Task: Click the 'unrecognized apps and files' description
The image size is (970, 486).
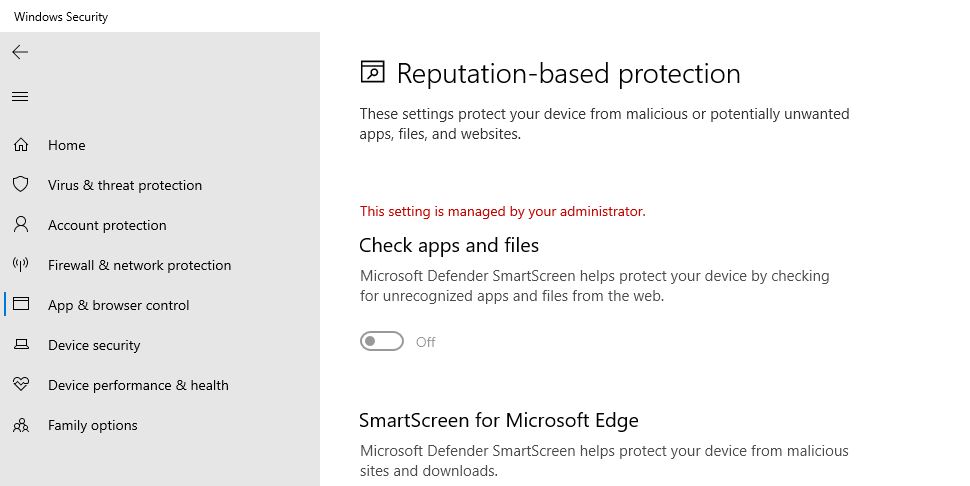Action: point(594,286)
